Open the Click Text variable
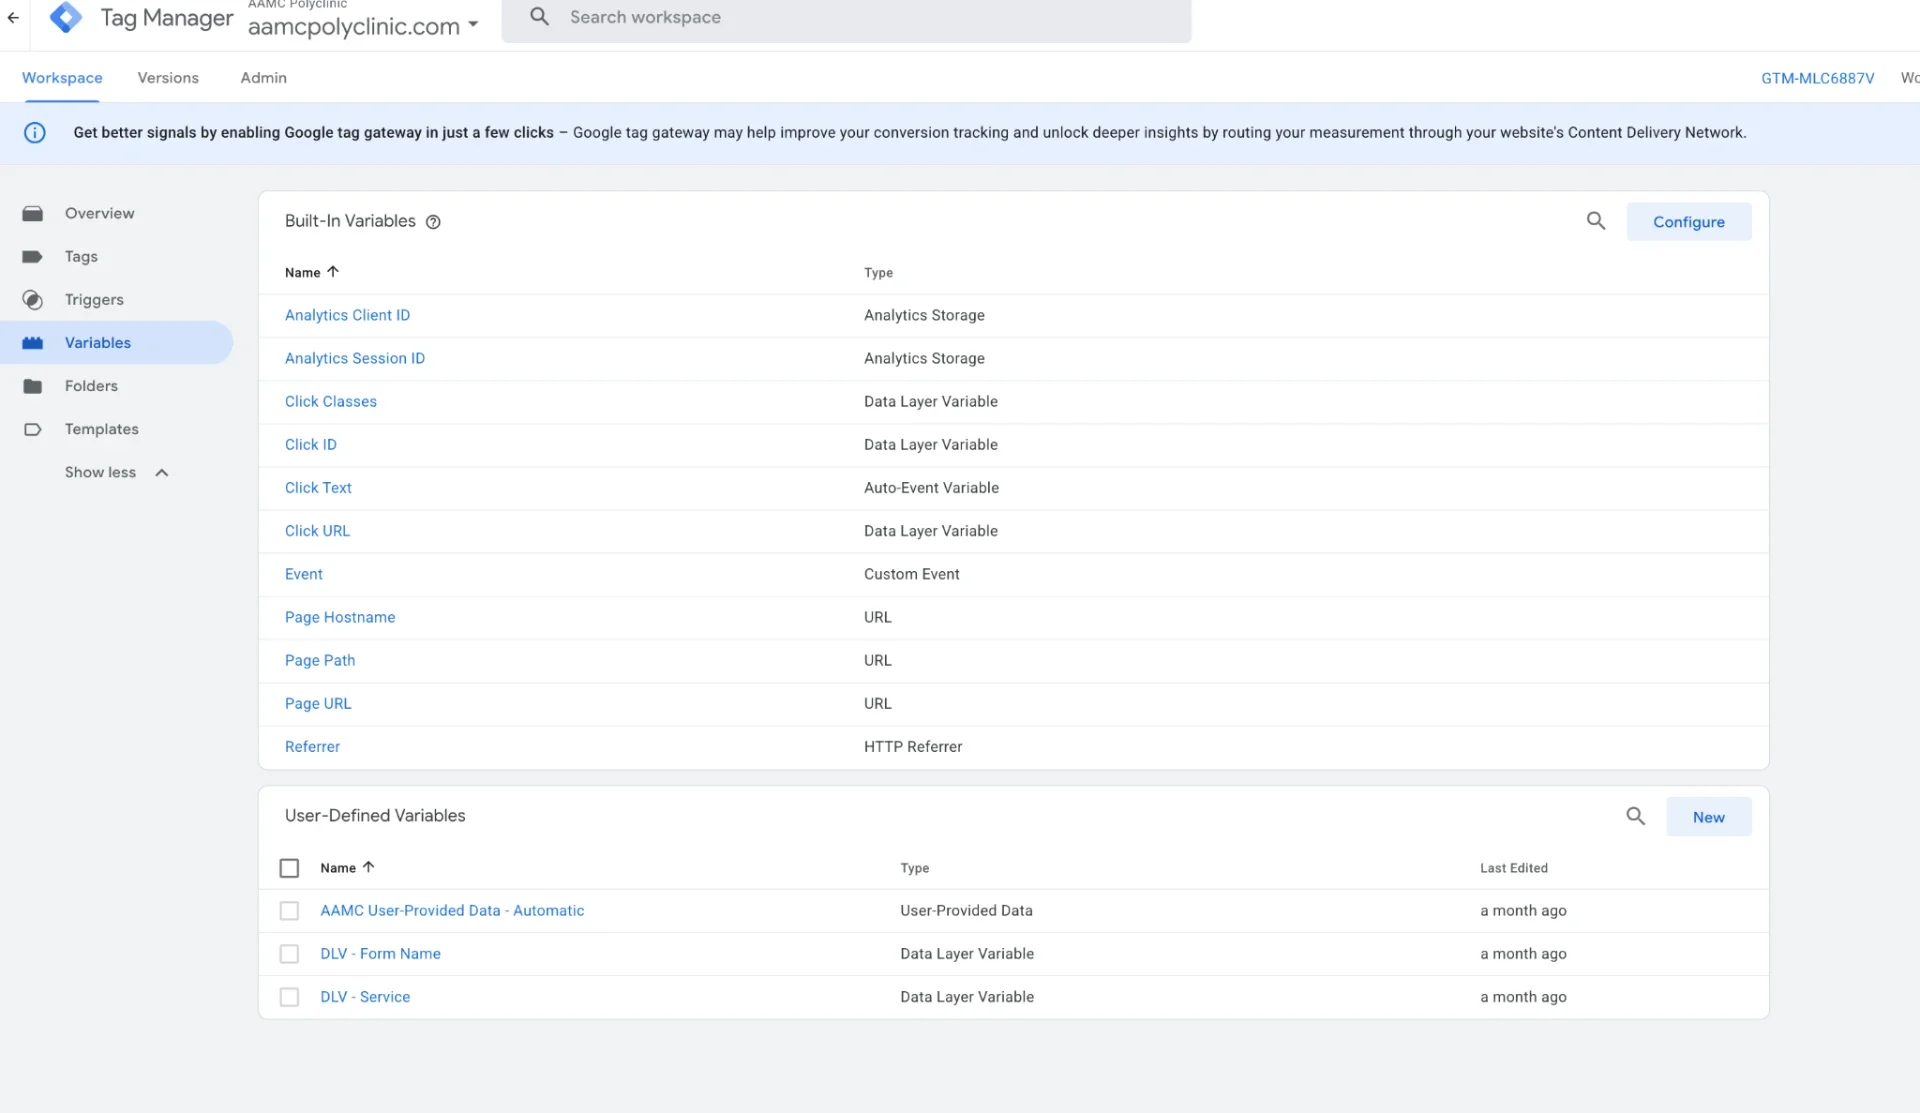Image resolution: width=1920 pixels, height=1113 pixels. [x=318, y=488]
